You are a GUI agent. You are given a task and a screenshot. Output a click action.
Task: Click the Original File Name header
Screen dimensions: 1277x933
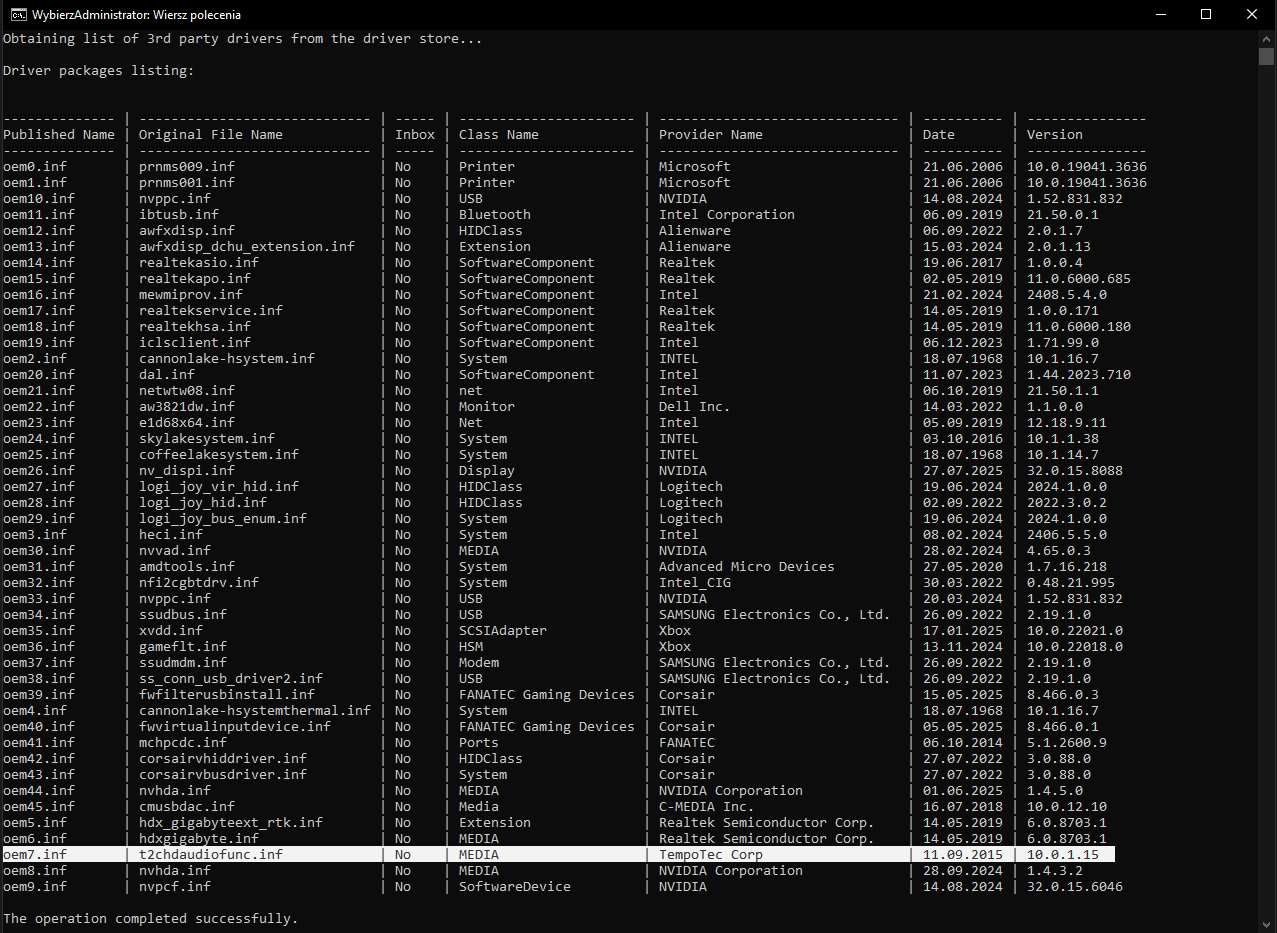pos(211,135)
